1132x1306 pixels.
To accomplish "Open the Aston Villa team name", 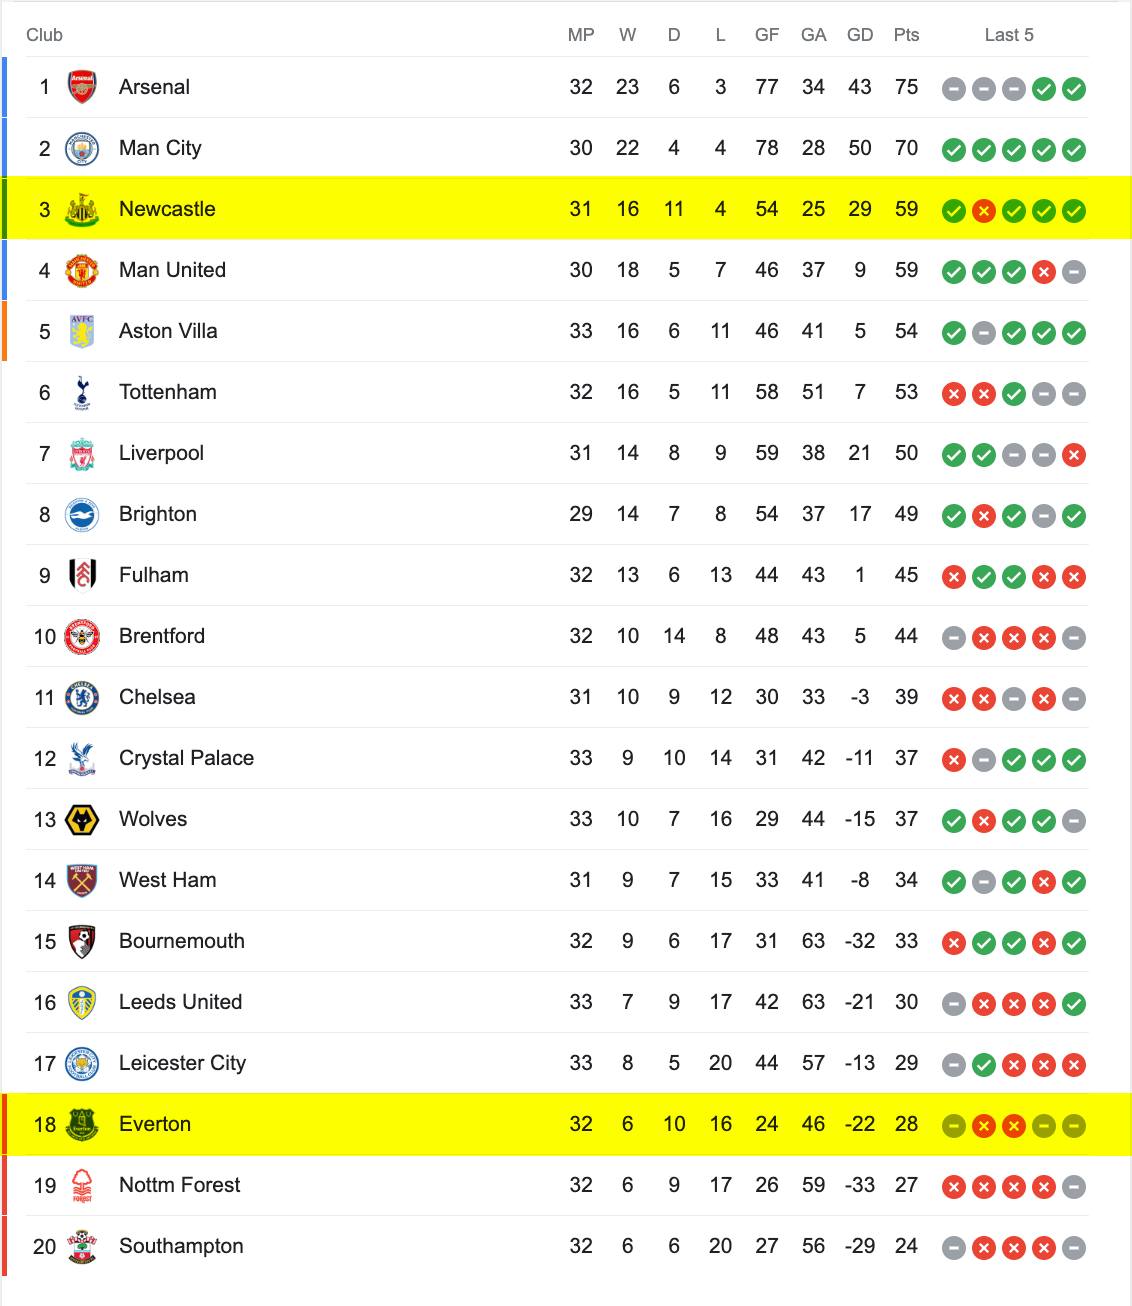I will click(168, 331).
